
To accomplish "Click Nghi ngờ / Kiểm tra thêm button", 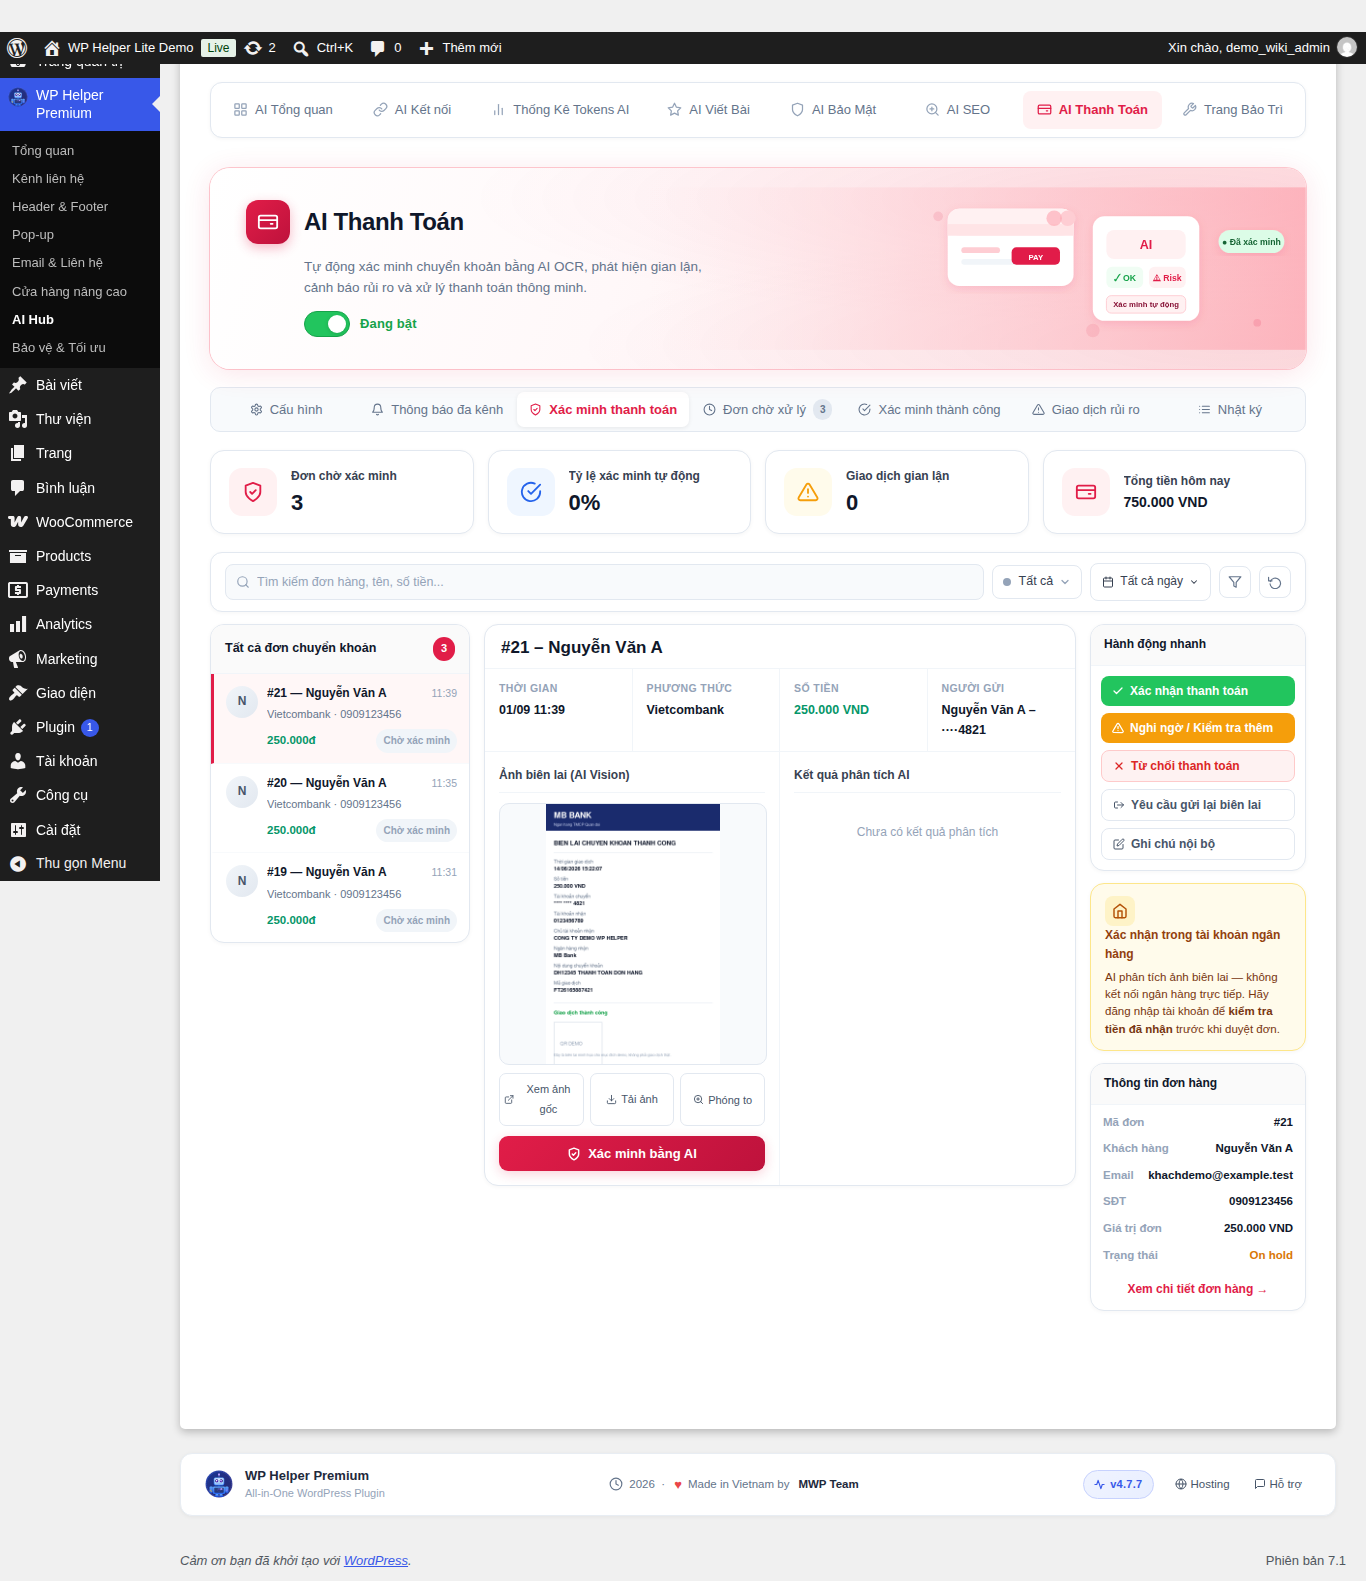I will pyautogui.click(x=1198, y=728).
